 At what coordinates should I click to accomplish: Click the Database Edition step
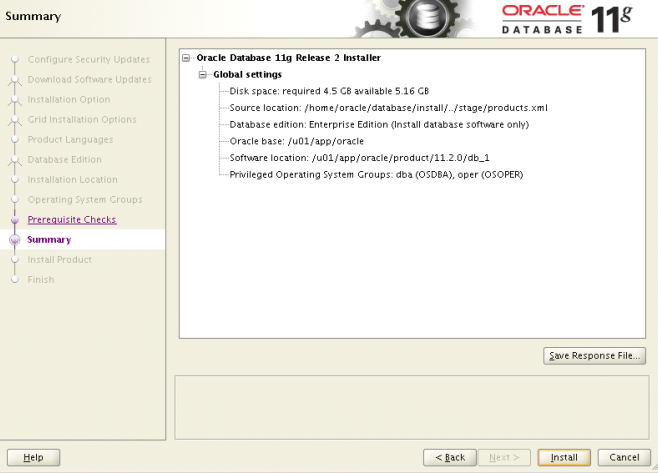65,159
